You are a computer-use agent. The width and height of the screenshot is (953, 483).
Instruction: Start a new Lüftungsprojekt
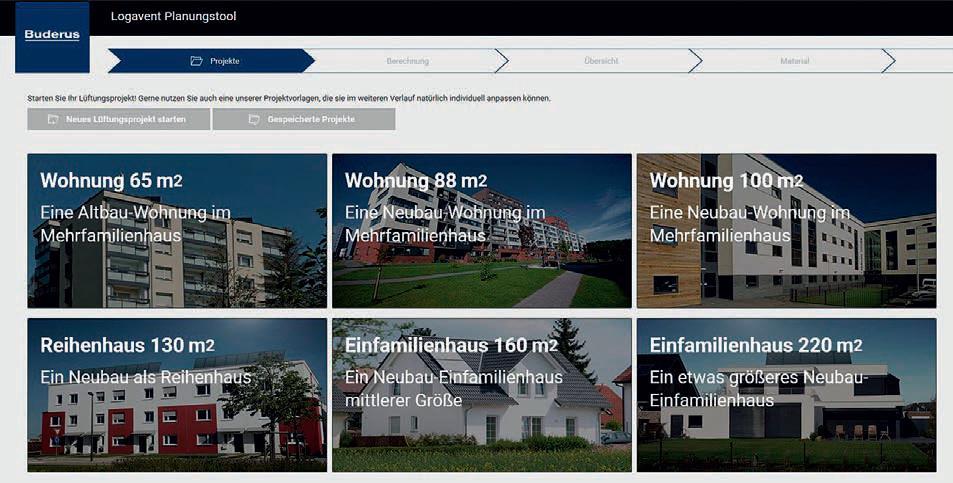tap(119, 119)
